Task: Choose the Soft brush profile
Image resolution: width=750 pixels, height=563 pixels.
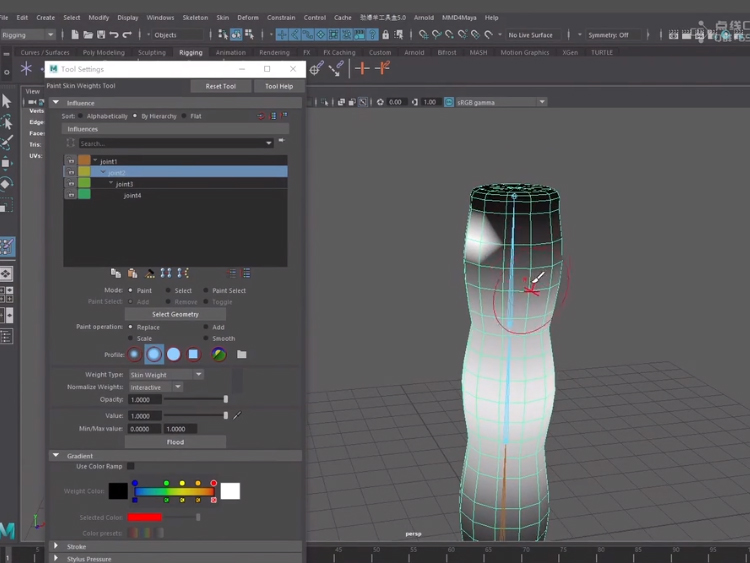Action: 154,354
